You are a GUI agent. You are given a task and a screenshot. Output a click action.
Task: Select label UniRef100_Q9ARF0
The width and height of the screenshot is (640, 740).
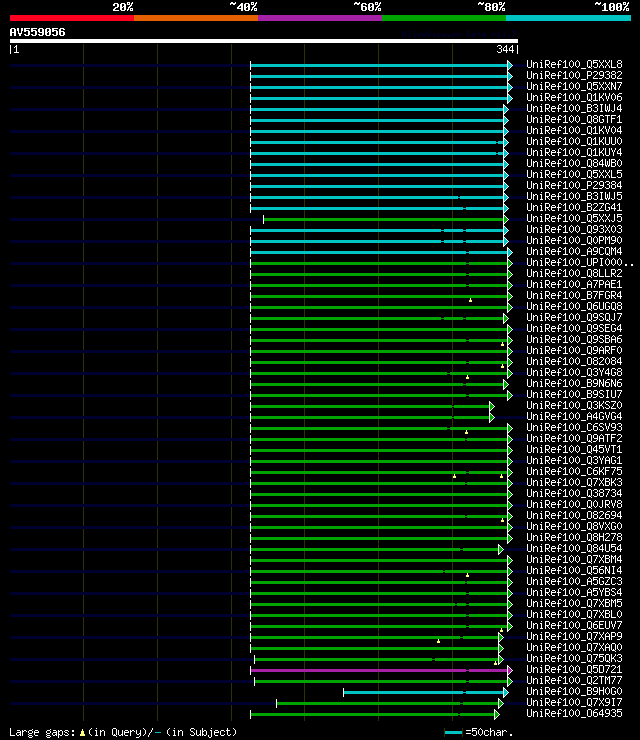[574, 351]
